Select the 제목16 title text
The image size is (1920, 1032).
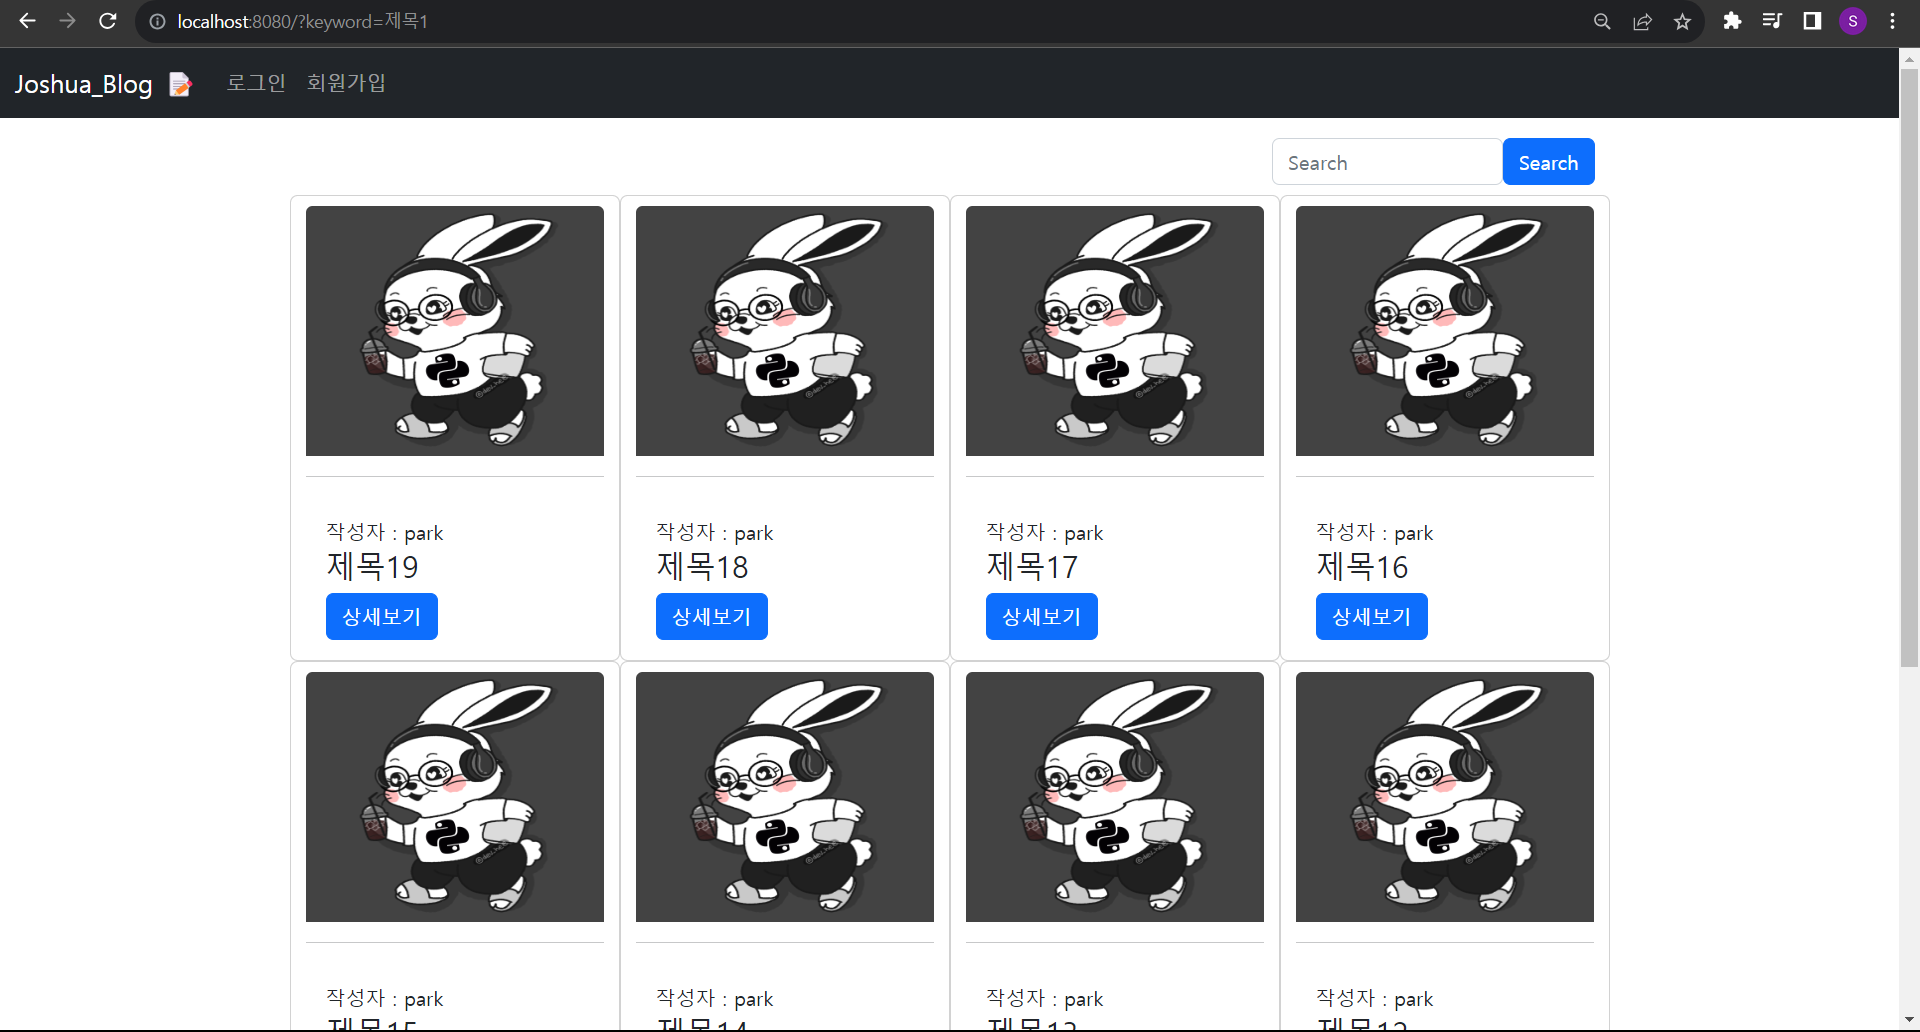[1362, 567]
